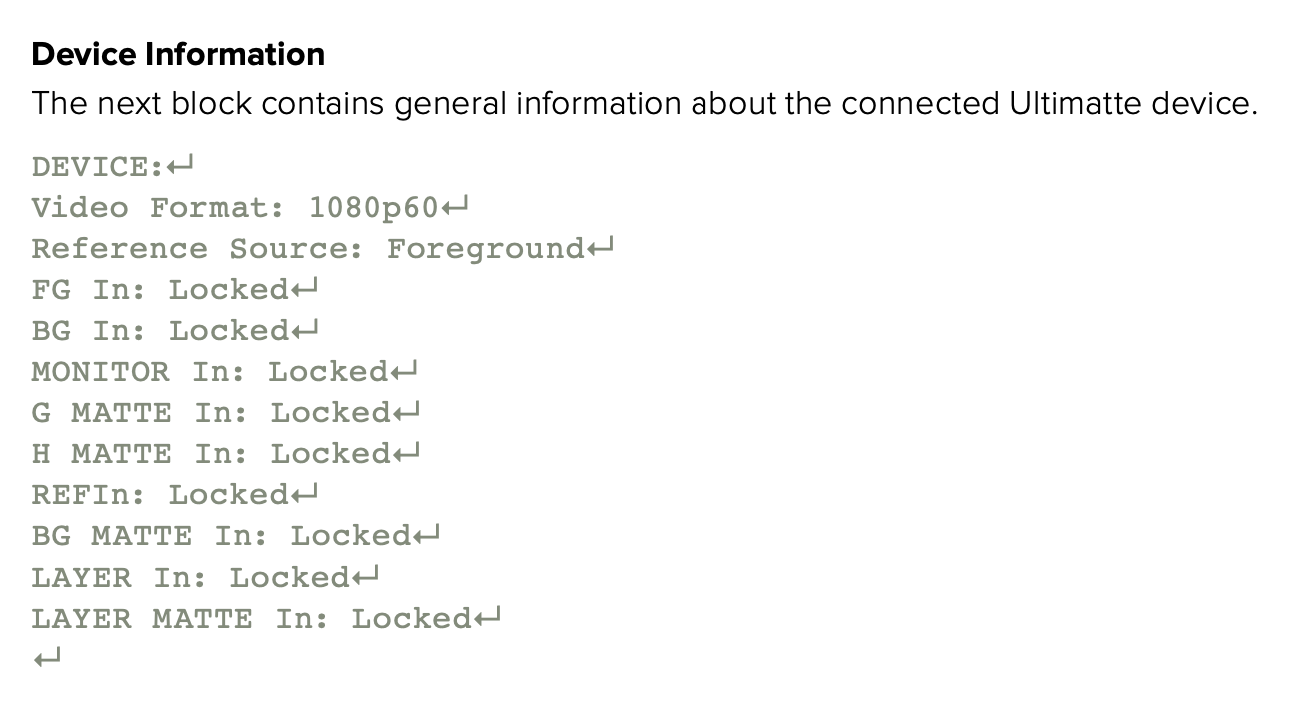Click the lone return symbol on the last line
The height and width of the screenshot is (702, 1308).
pyautogui.click(x=47, y=659)
